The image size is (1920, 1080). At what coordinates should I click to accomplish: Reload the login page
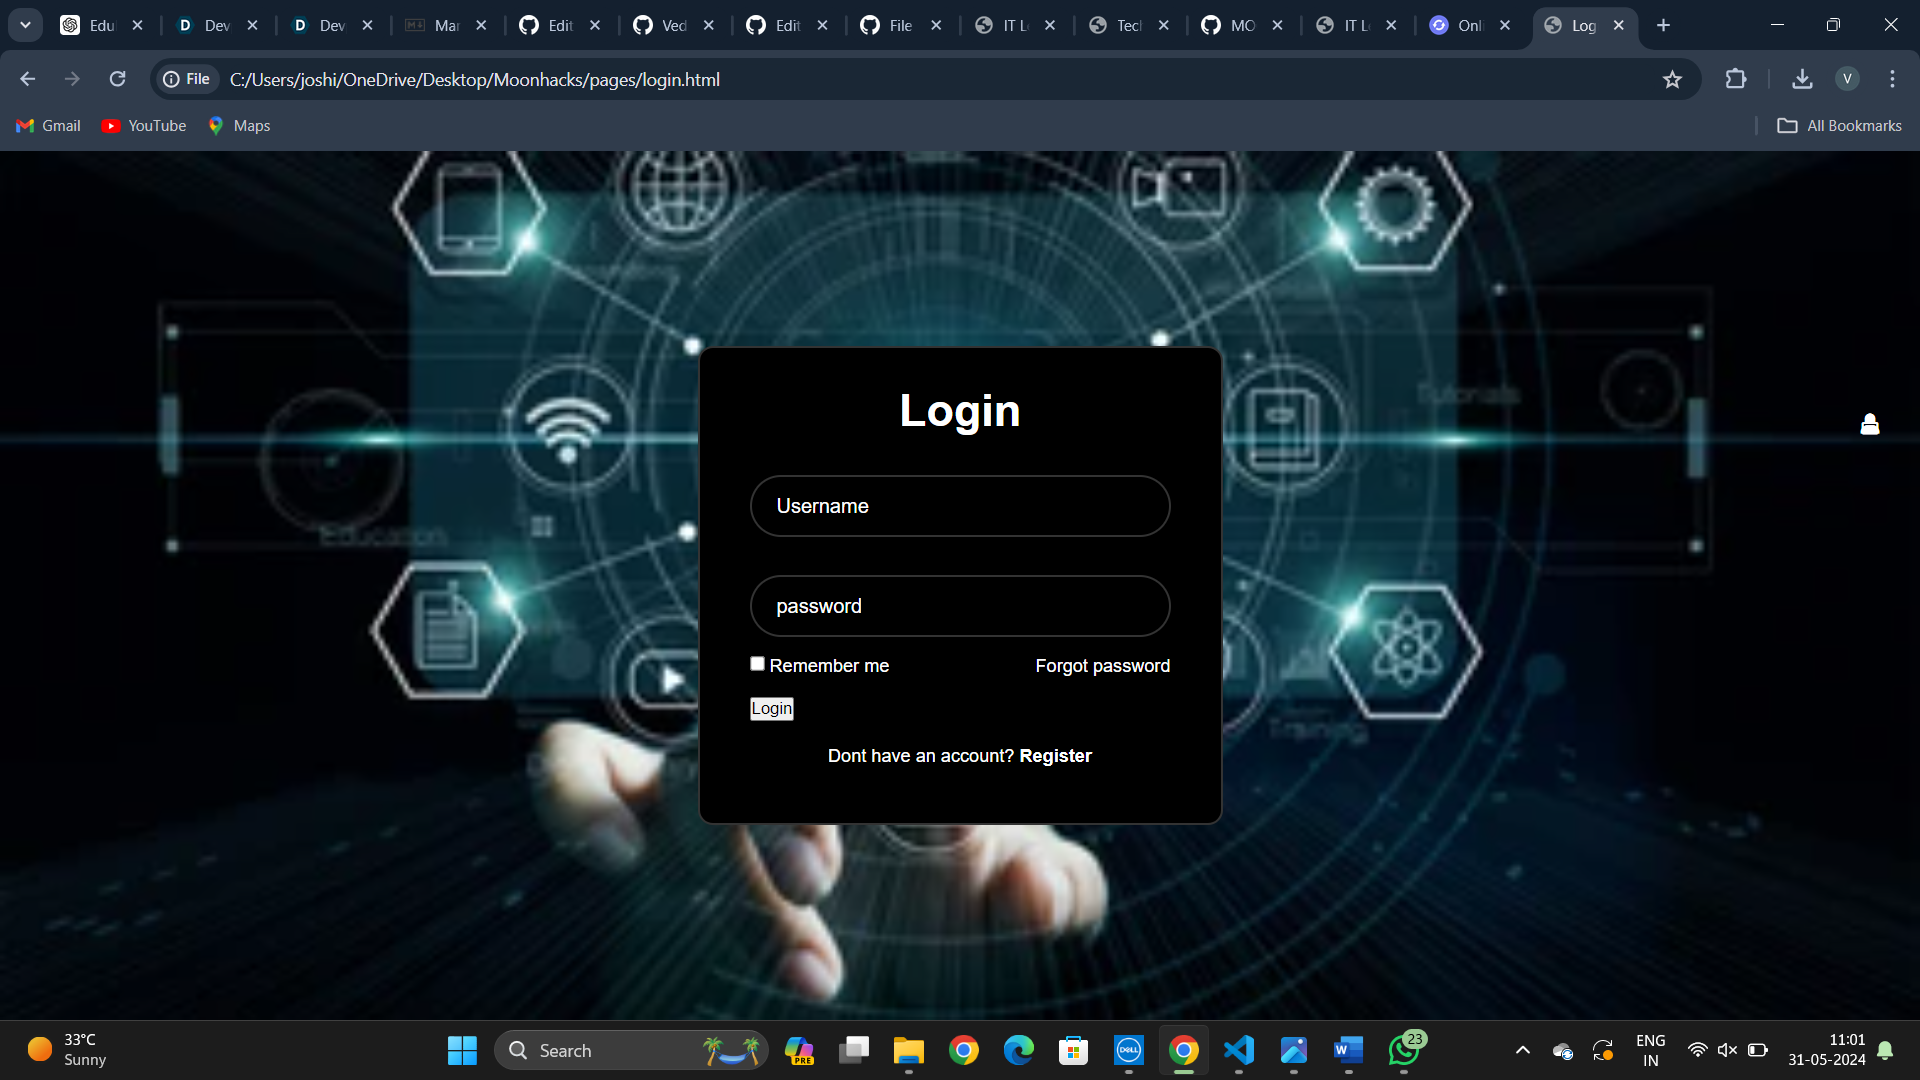coord(117,79)
